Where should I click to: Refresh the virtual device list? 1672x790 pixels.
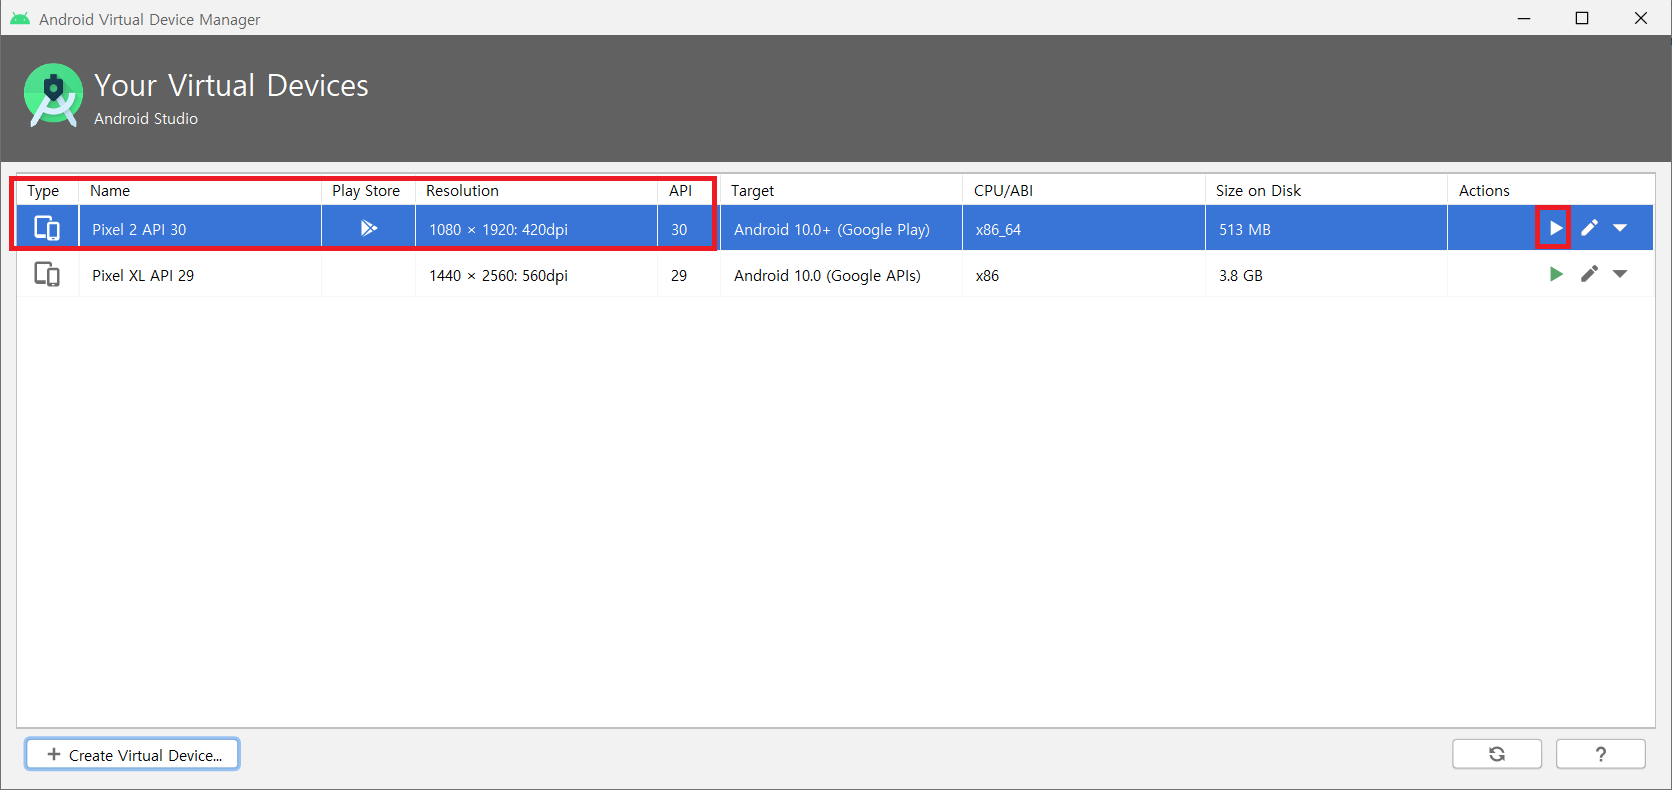1497,754
